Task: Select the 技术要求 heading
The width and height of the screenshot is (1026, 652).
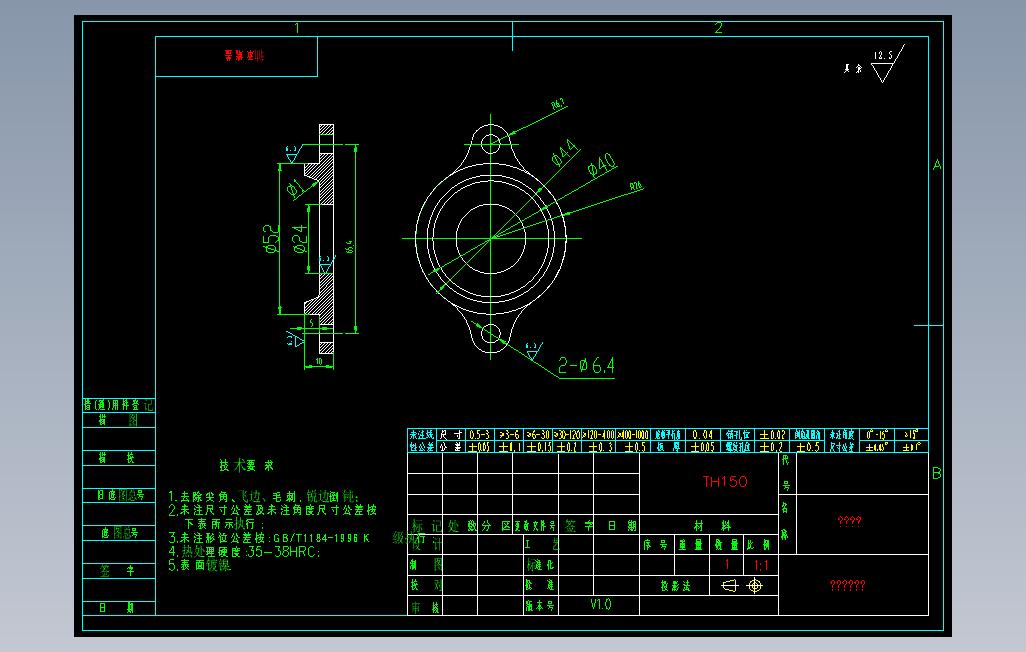Action: tap(247, 465)
